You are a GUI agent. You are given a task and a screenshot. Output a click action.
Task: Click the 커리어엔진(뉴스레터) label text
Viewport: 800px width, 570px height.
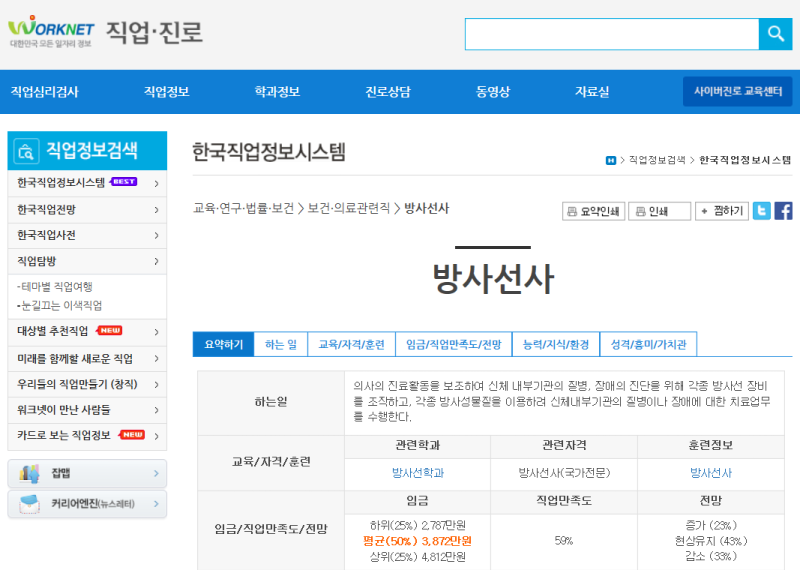pyautogui.click(x=93, y=504)
